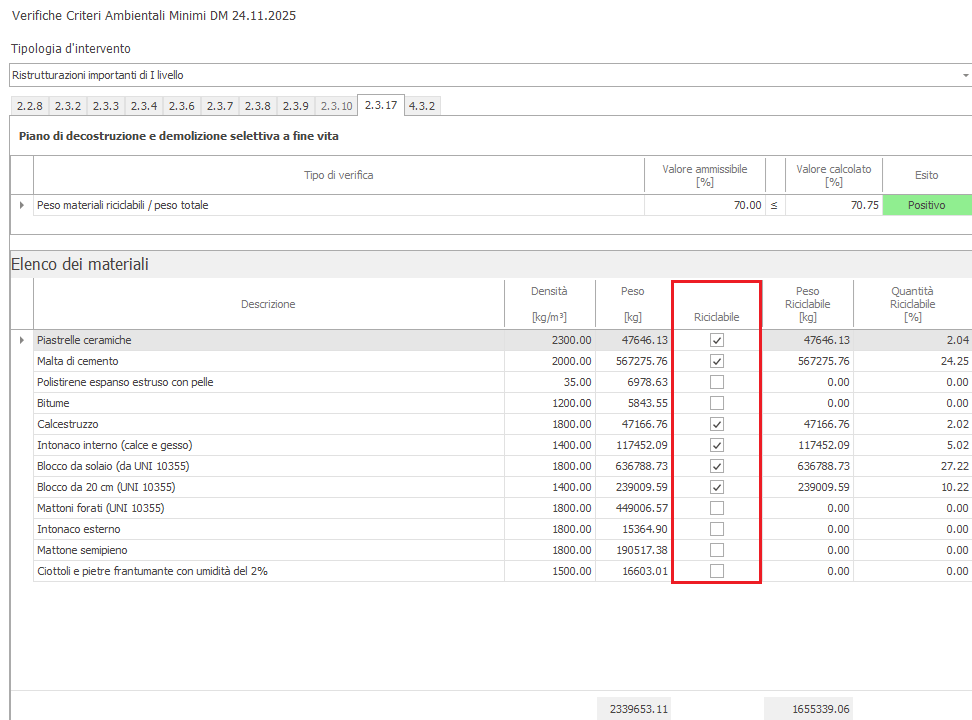Switch to the 4.3.2 tab
Viewport: 972px width, 720px height.
tap(421, 105)
